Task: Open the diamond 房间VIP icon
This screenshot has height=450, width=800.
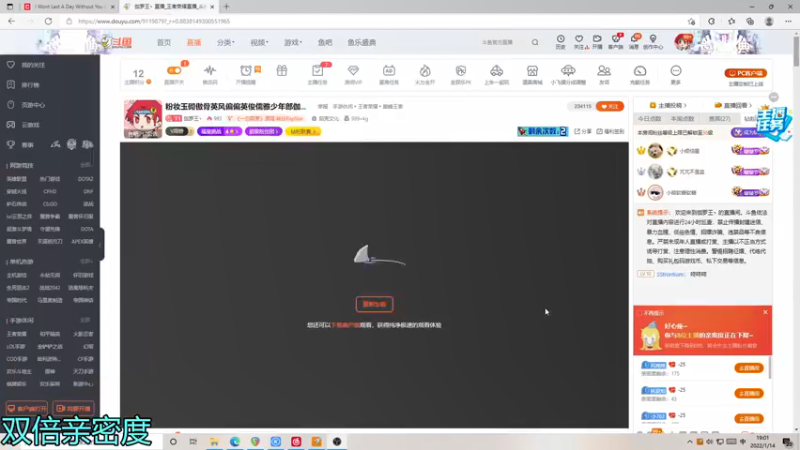Action: pos(353,70)
